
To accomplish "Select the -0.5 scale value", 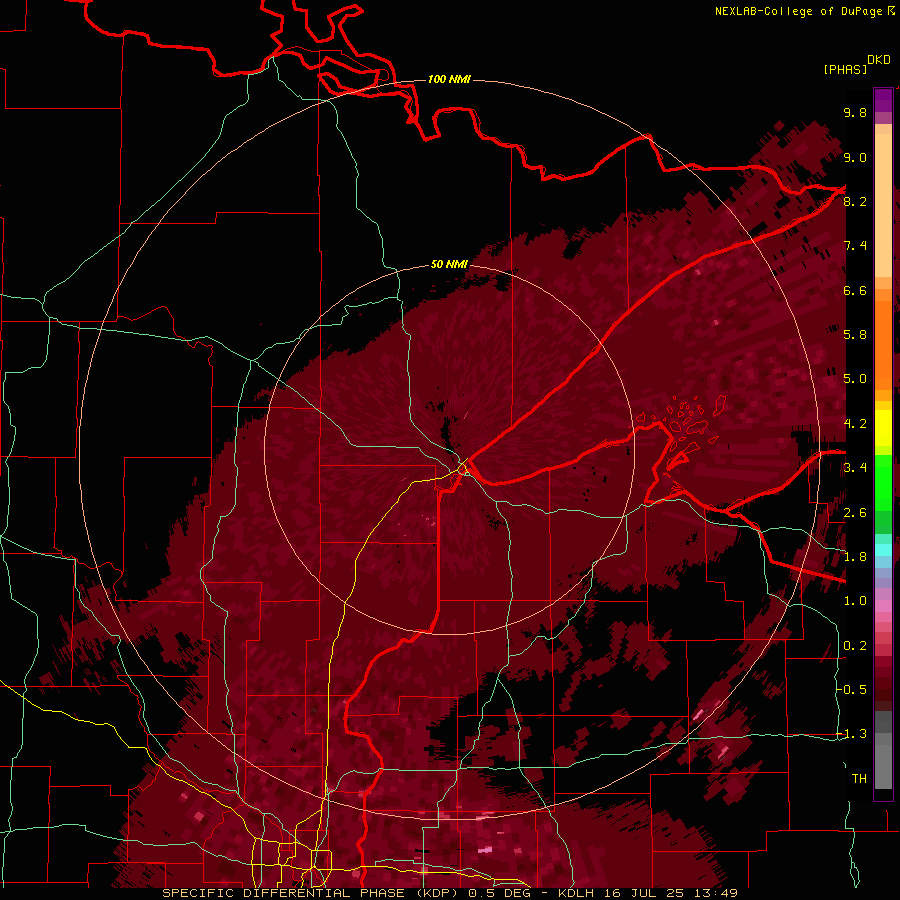I will tap(852, 690).
